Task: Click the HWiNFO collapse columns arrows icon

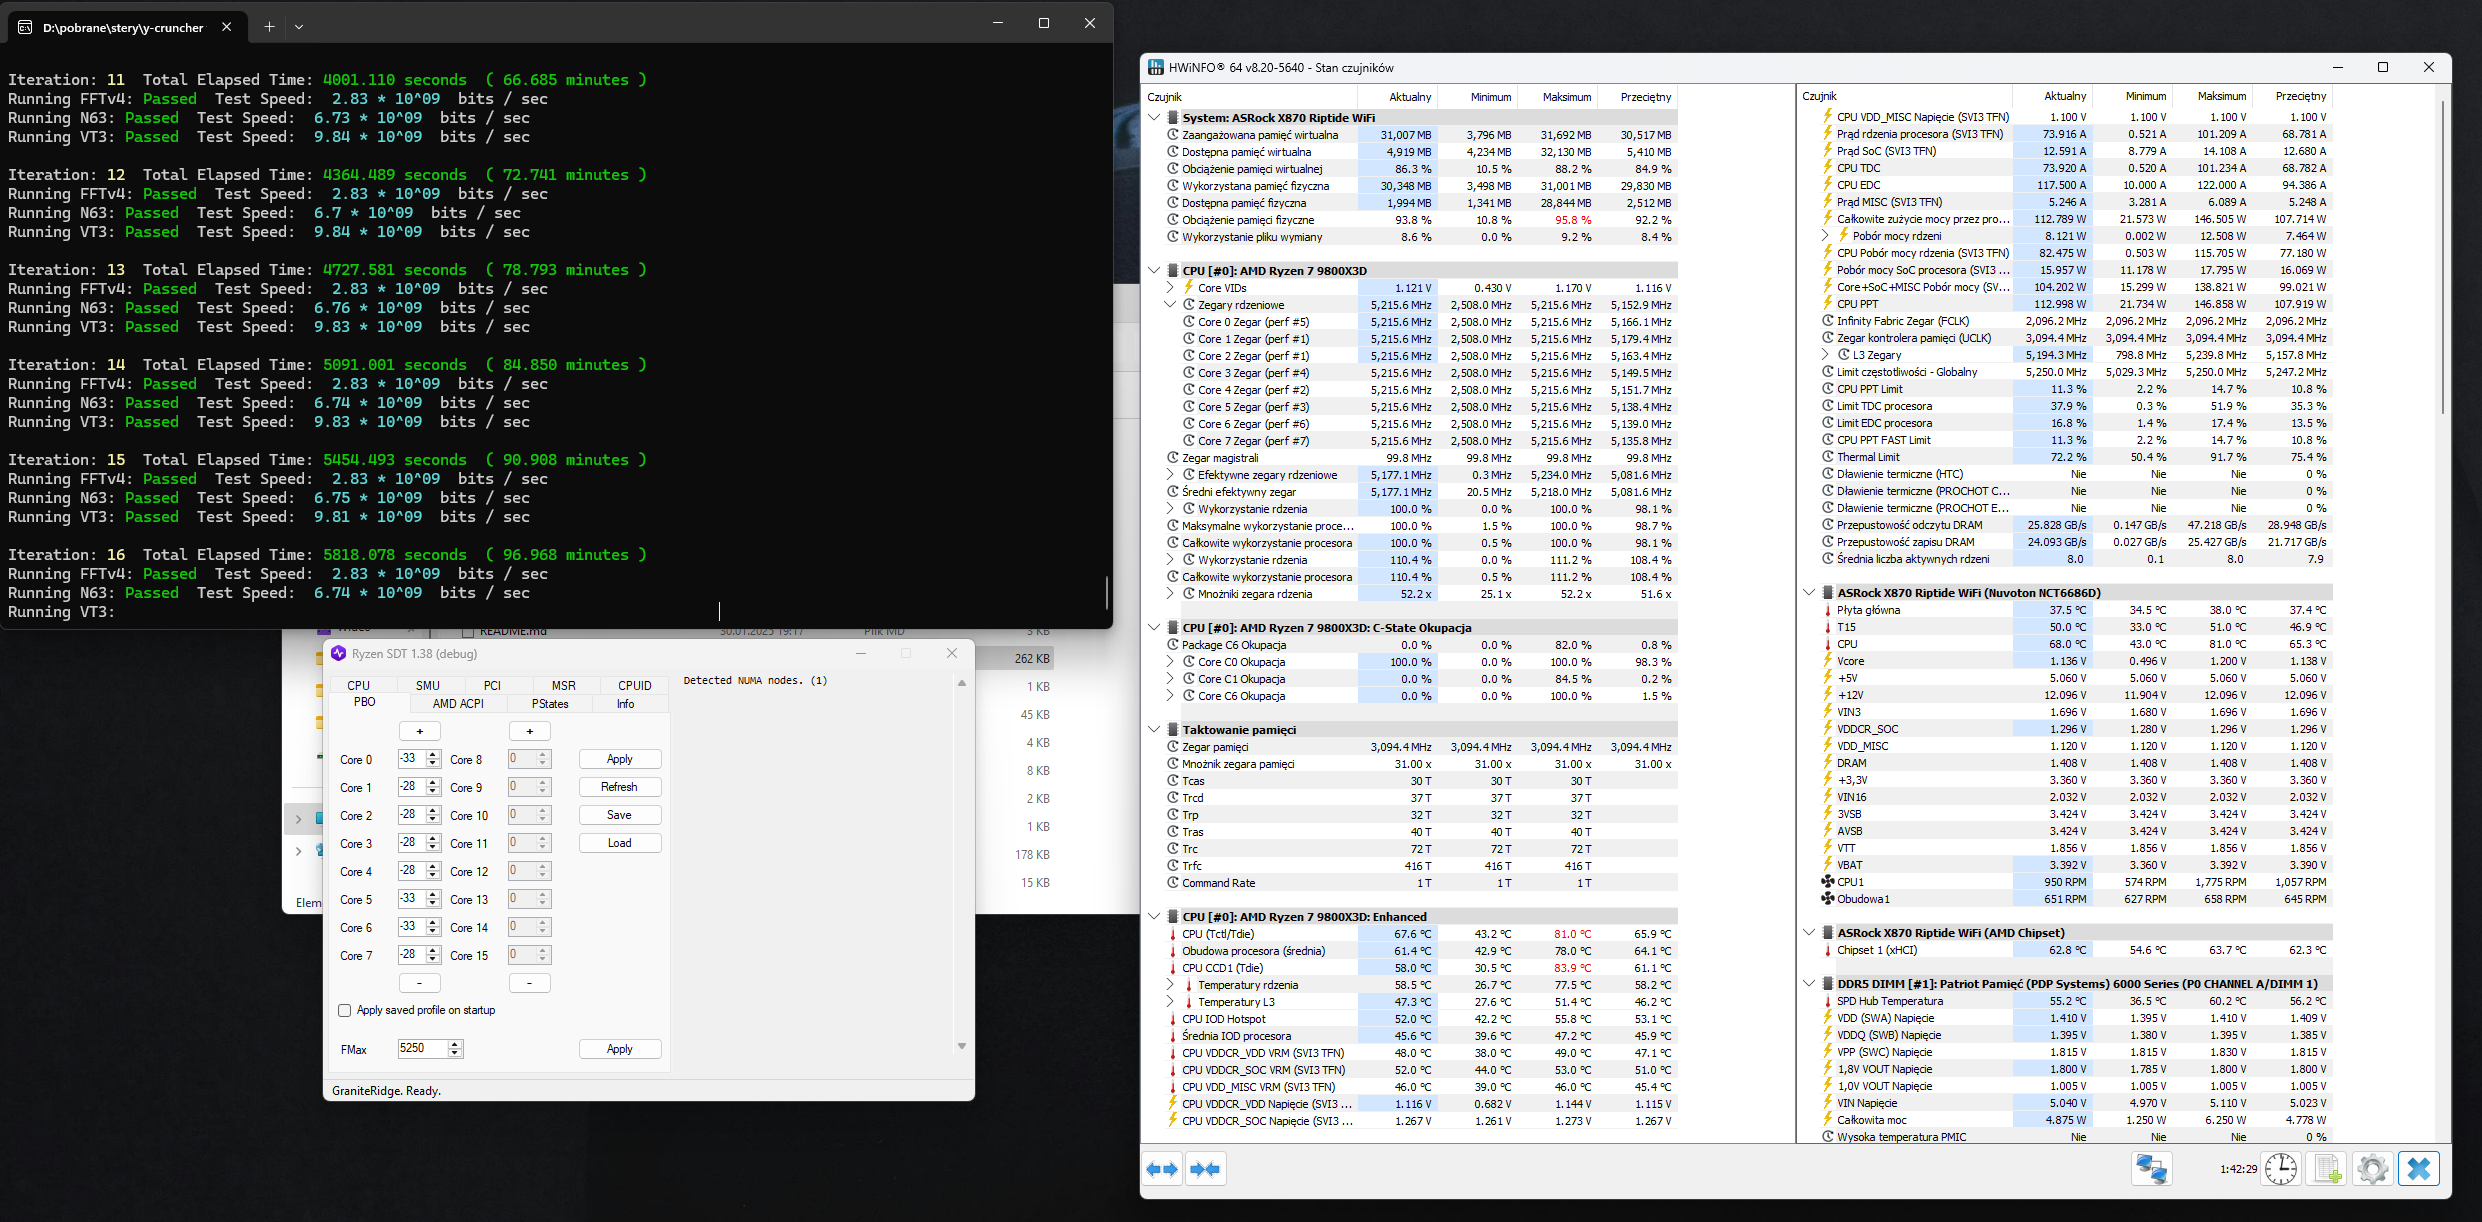Action: coord(1205,1169)
